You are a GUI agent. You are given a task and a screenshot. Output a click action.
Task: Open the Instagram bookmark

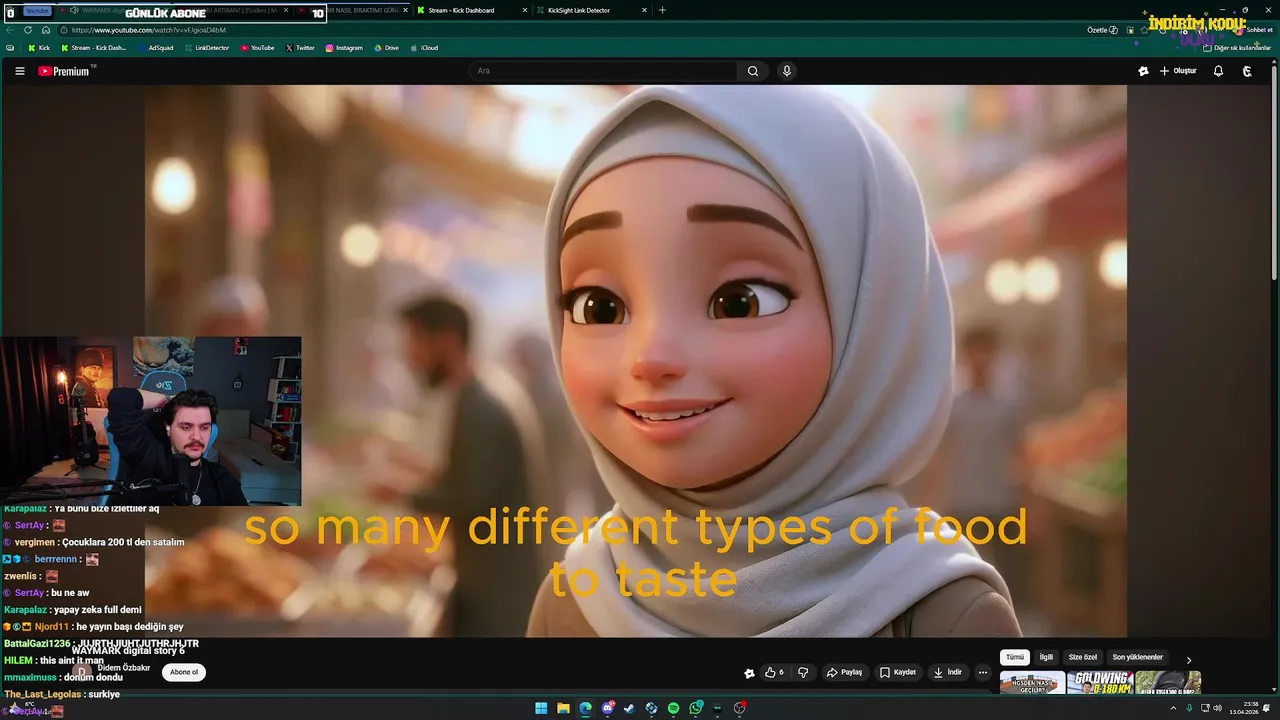pos(344,48)
